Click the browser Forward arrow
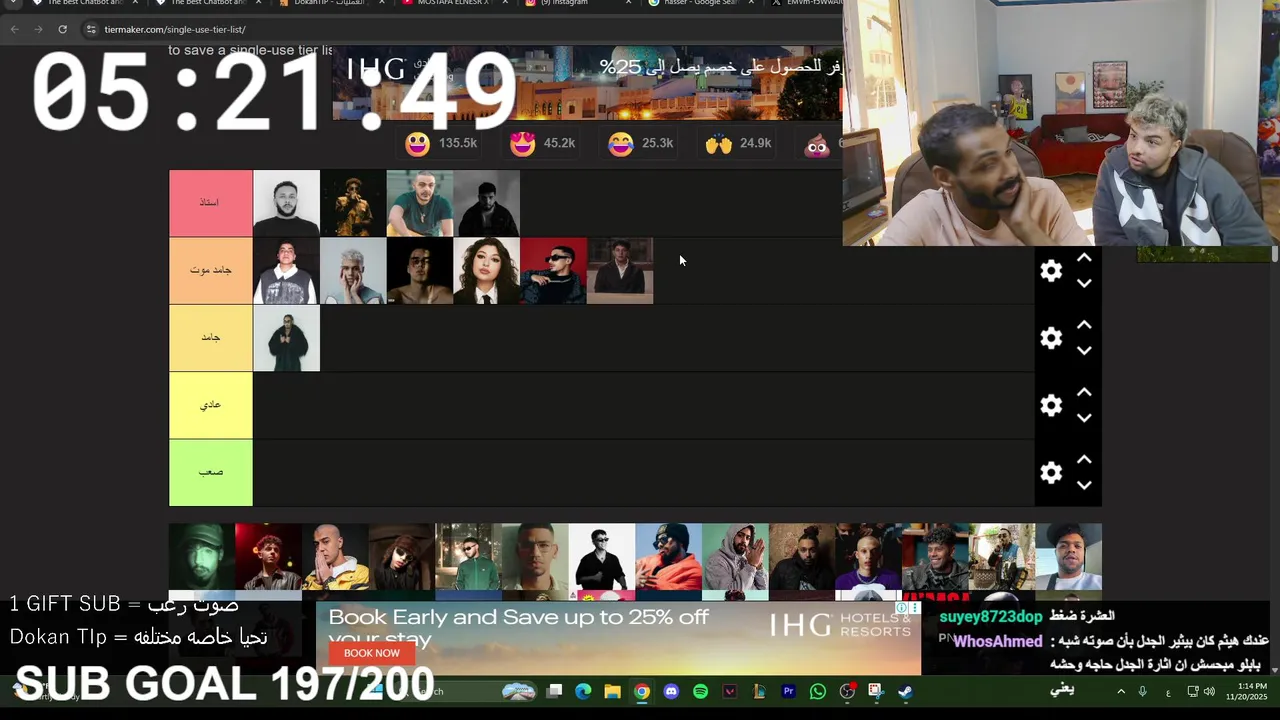The image size is (1280, 720). (x=38, y=29)
